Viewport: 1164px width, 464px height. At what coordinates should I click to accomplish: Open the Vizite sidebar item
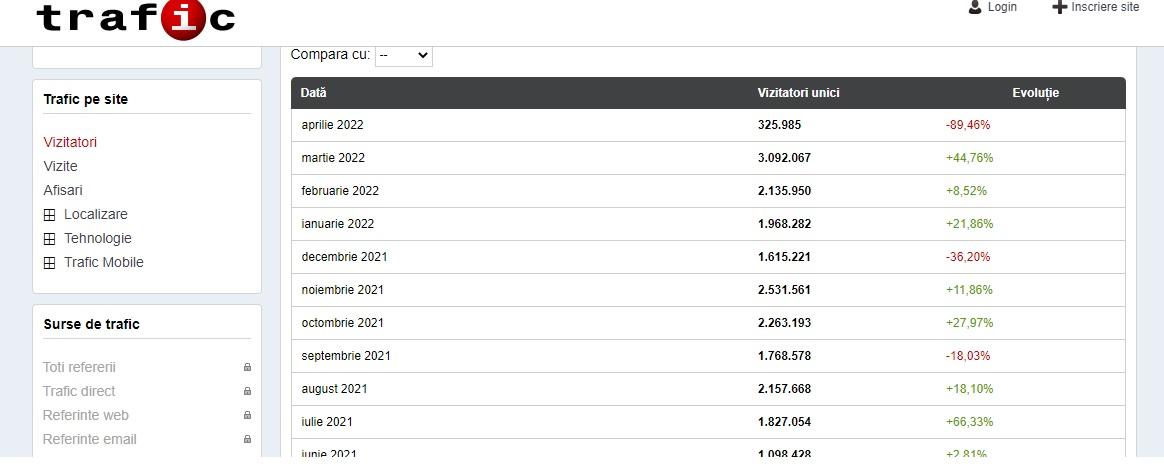coord(60,167)
